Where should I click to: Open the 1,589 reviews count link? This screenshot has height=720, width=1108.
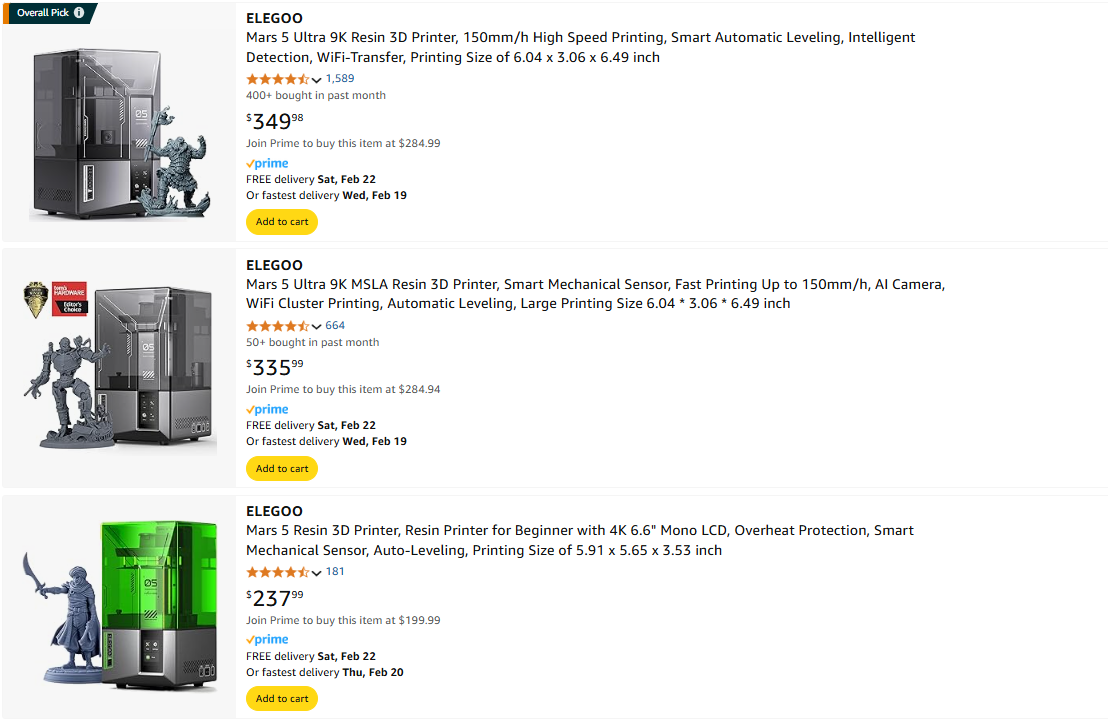coord(340,79)
